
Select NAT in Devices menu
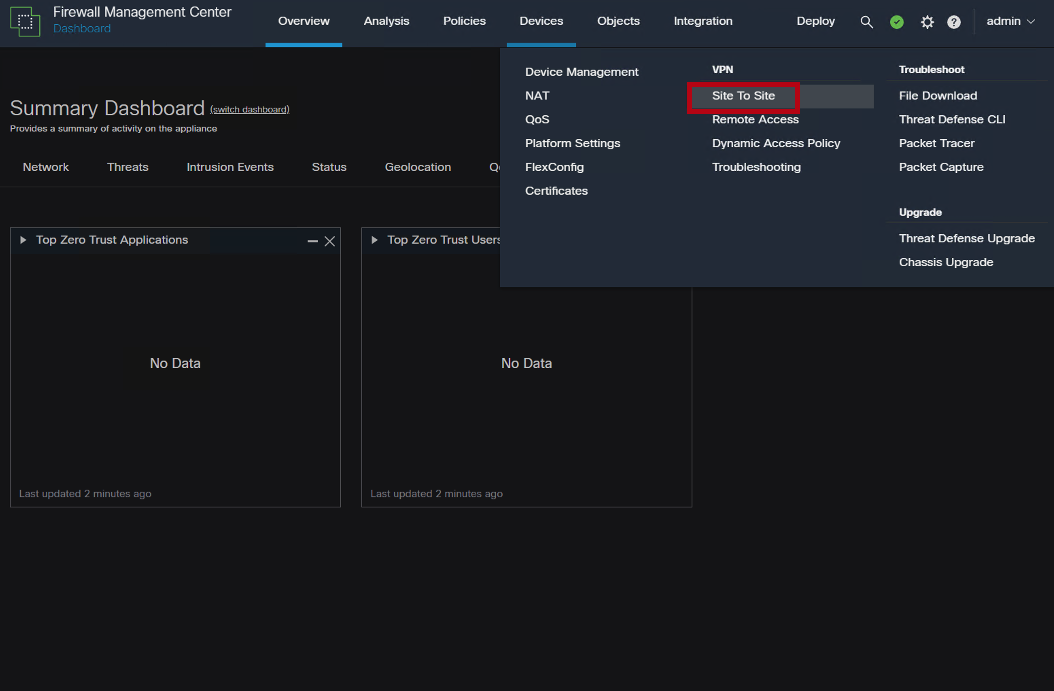pos(537,95)
